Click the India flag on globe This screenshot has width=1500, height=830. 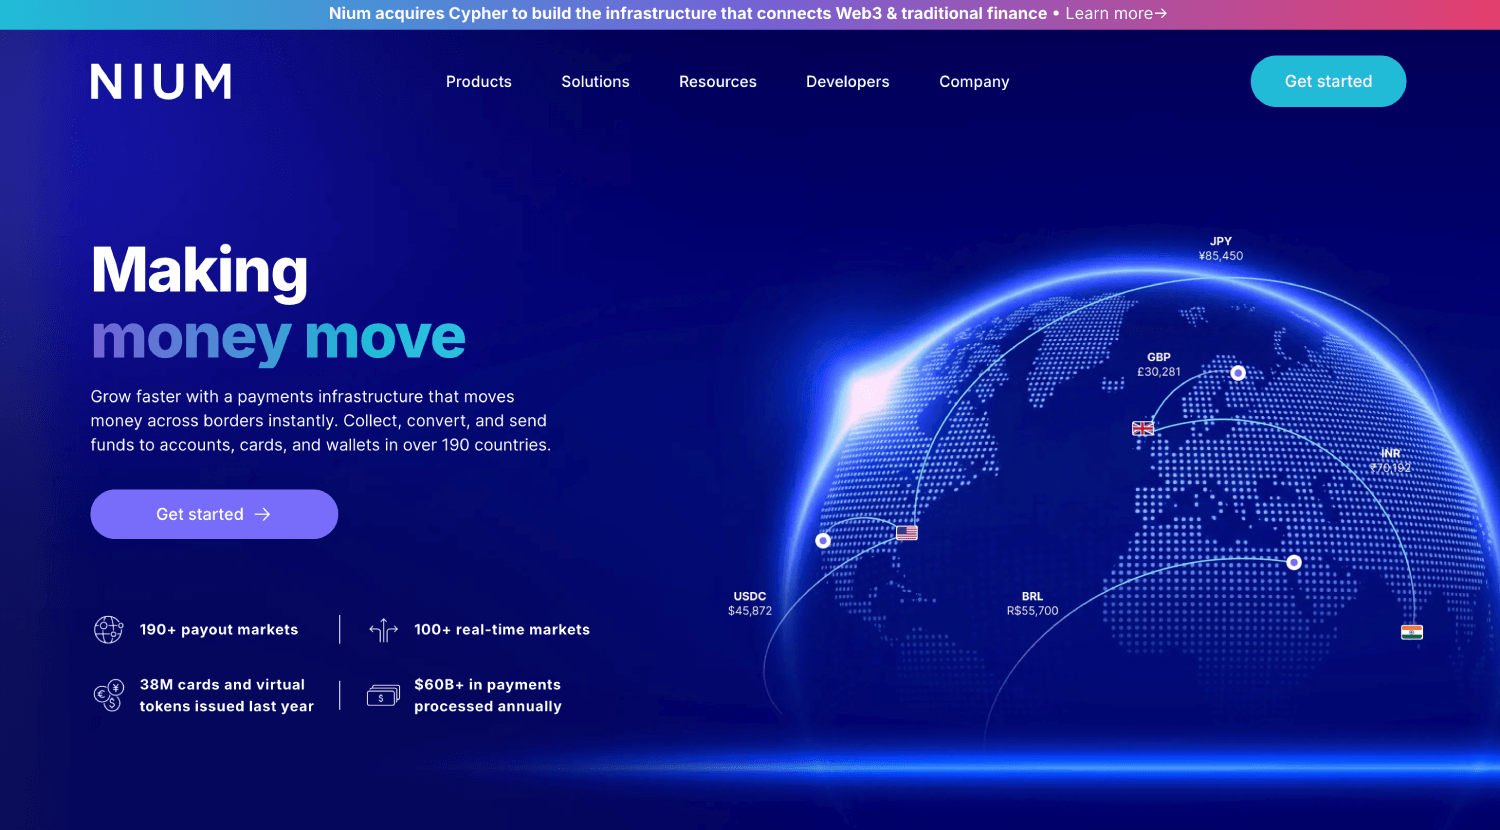click(1412, 632)
